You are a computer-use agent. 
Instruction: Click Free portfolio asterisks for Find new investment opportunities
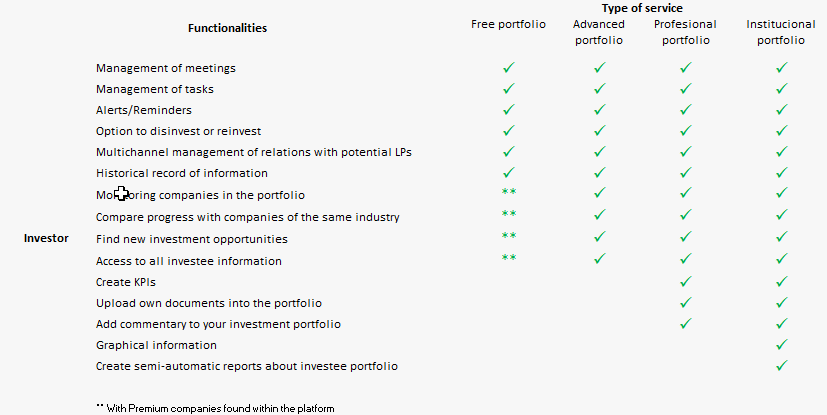[508, 236]
